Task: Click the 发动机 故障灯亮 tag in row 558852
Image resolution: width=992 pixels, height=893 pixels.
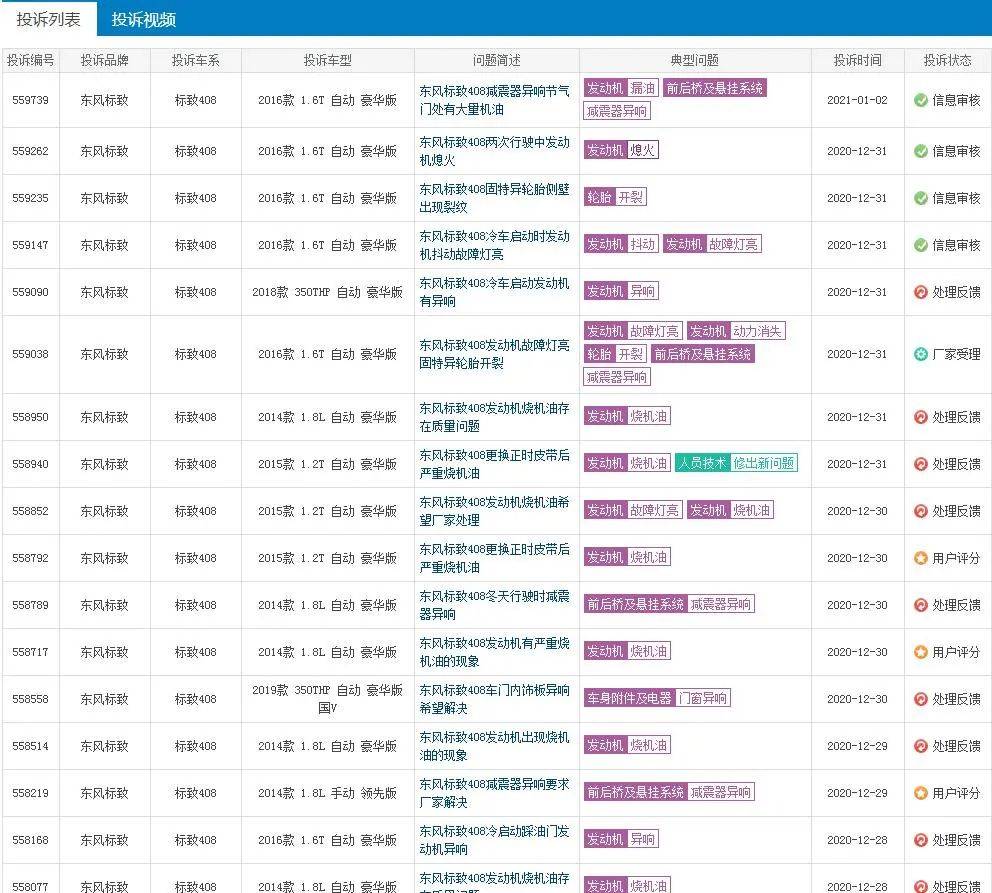Action: [x=633, y=510]
